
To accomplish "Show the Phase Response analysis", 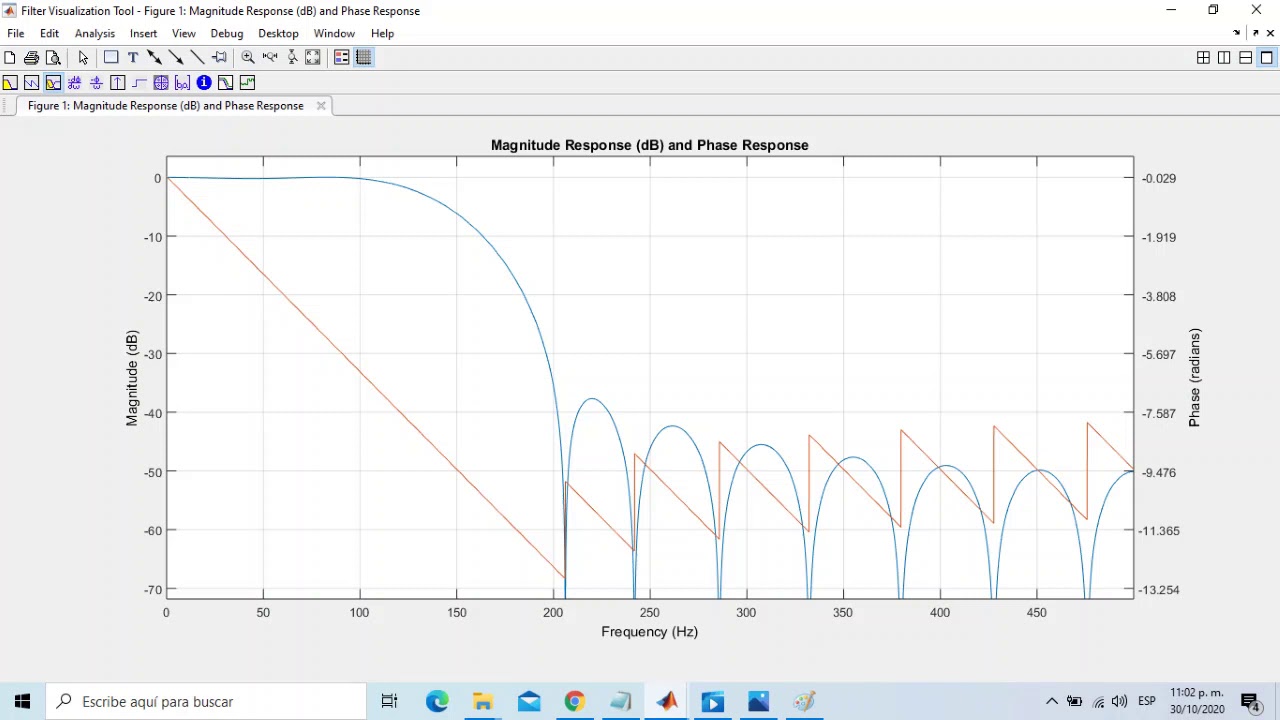I will [x=32, y=83].
